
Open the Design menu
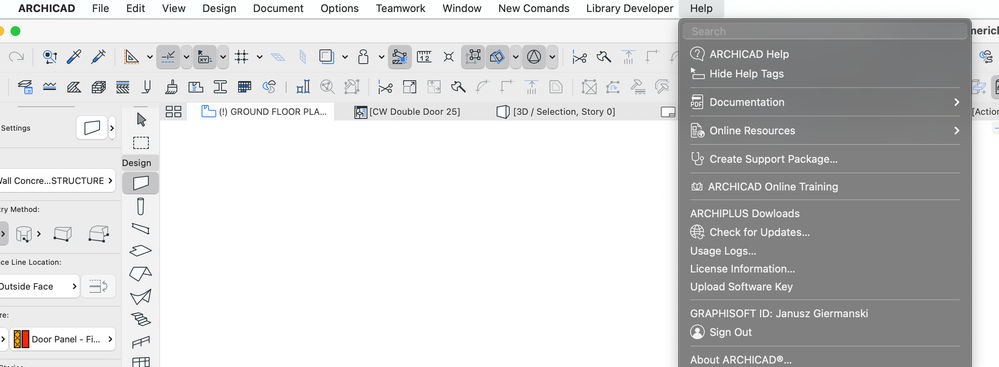[219, 8]
